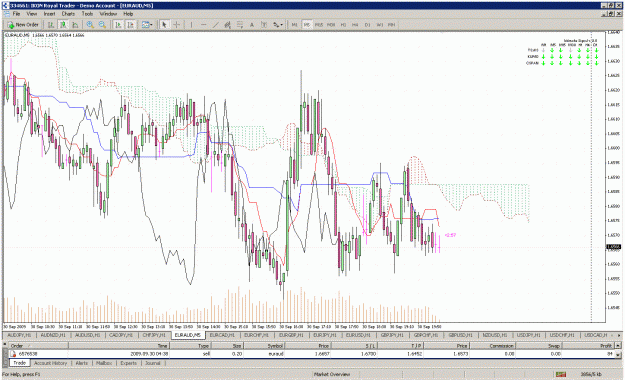Select the Fibonacci retracement tool
The height and width of the screenshot is (380, 625).
coord(240,25)
